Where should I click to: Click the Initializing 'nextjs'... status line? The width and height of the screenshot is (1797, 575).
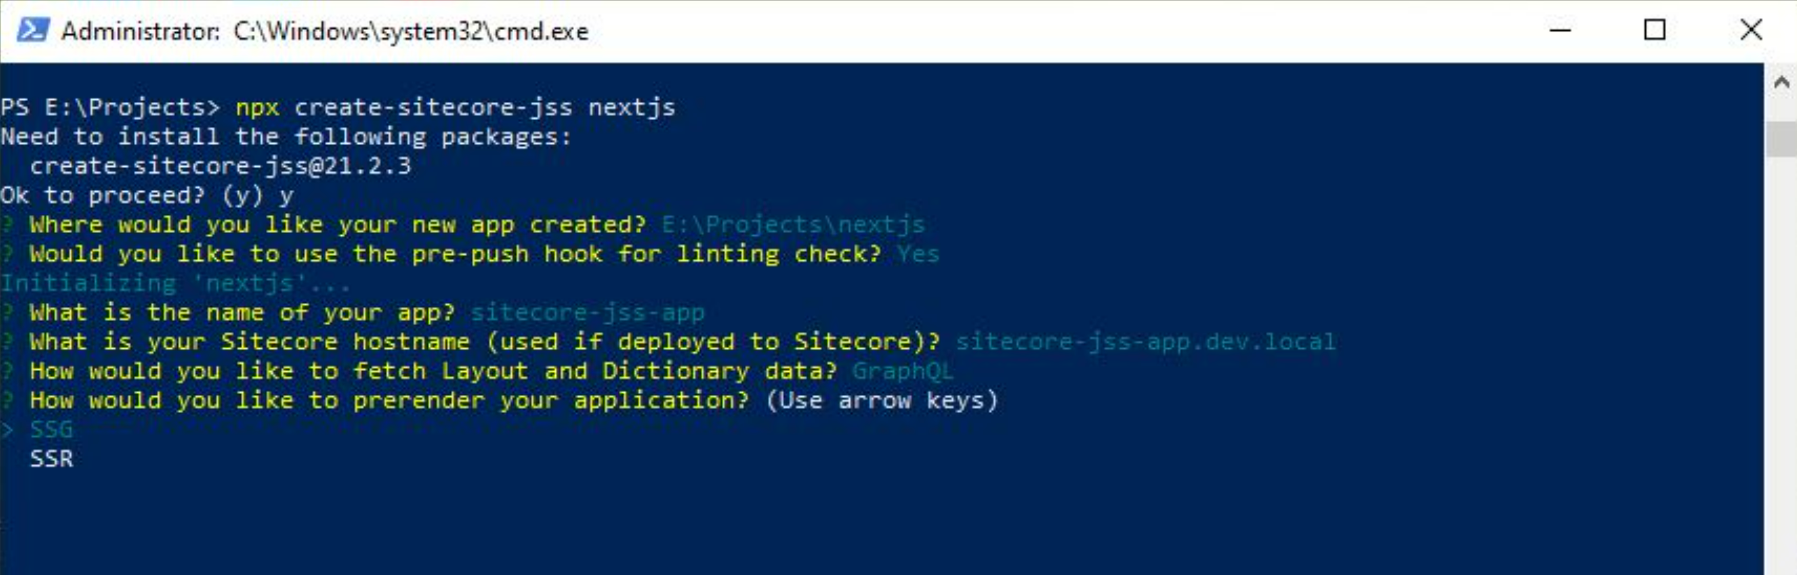(176, 283)
